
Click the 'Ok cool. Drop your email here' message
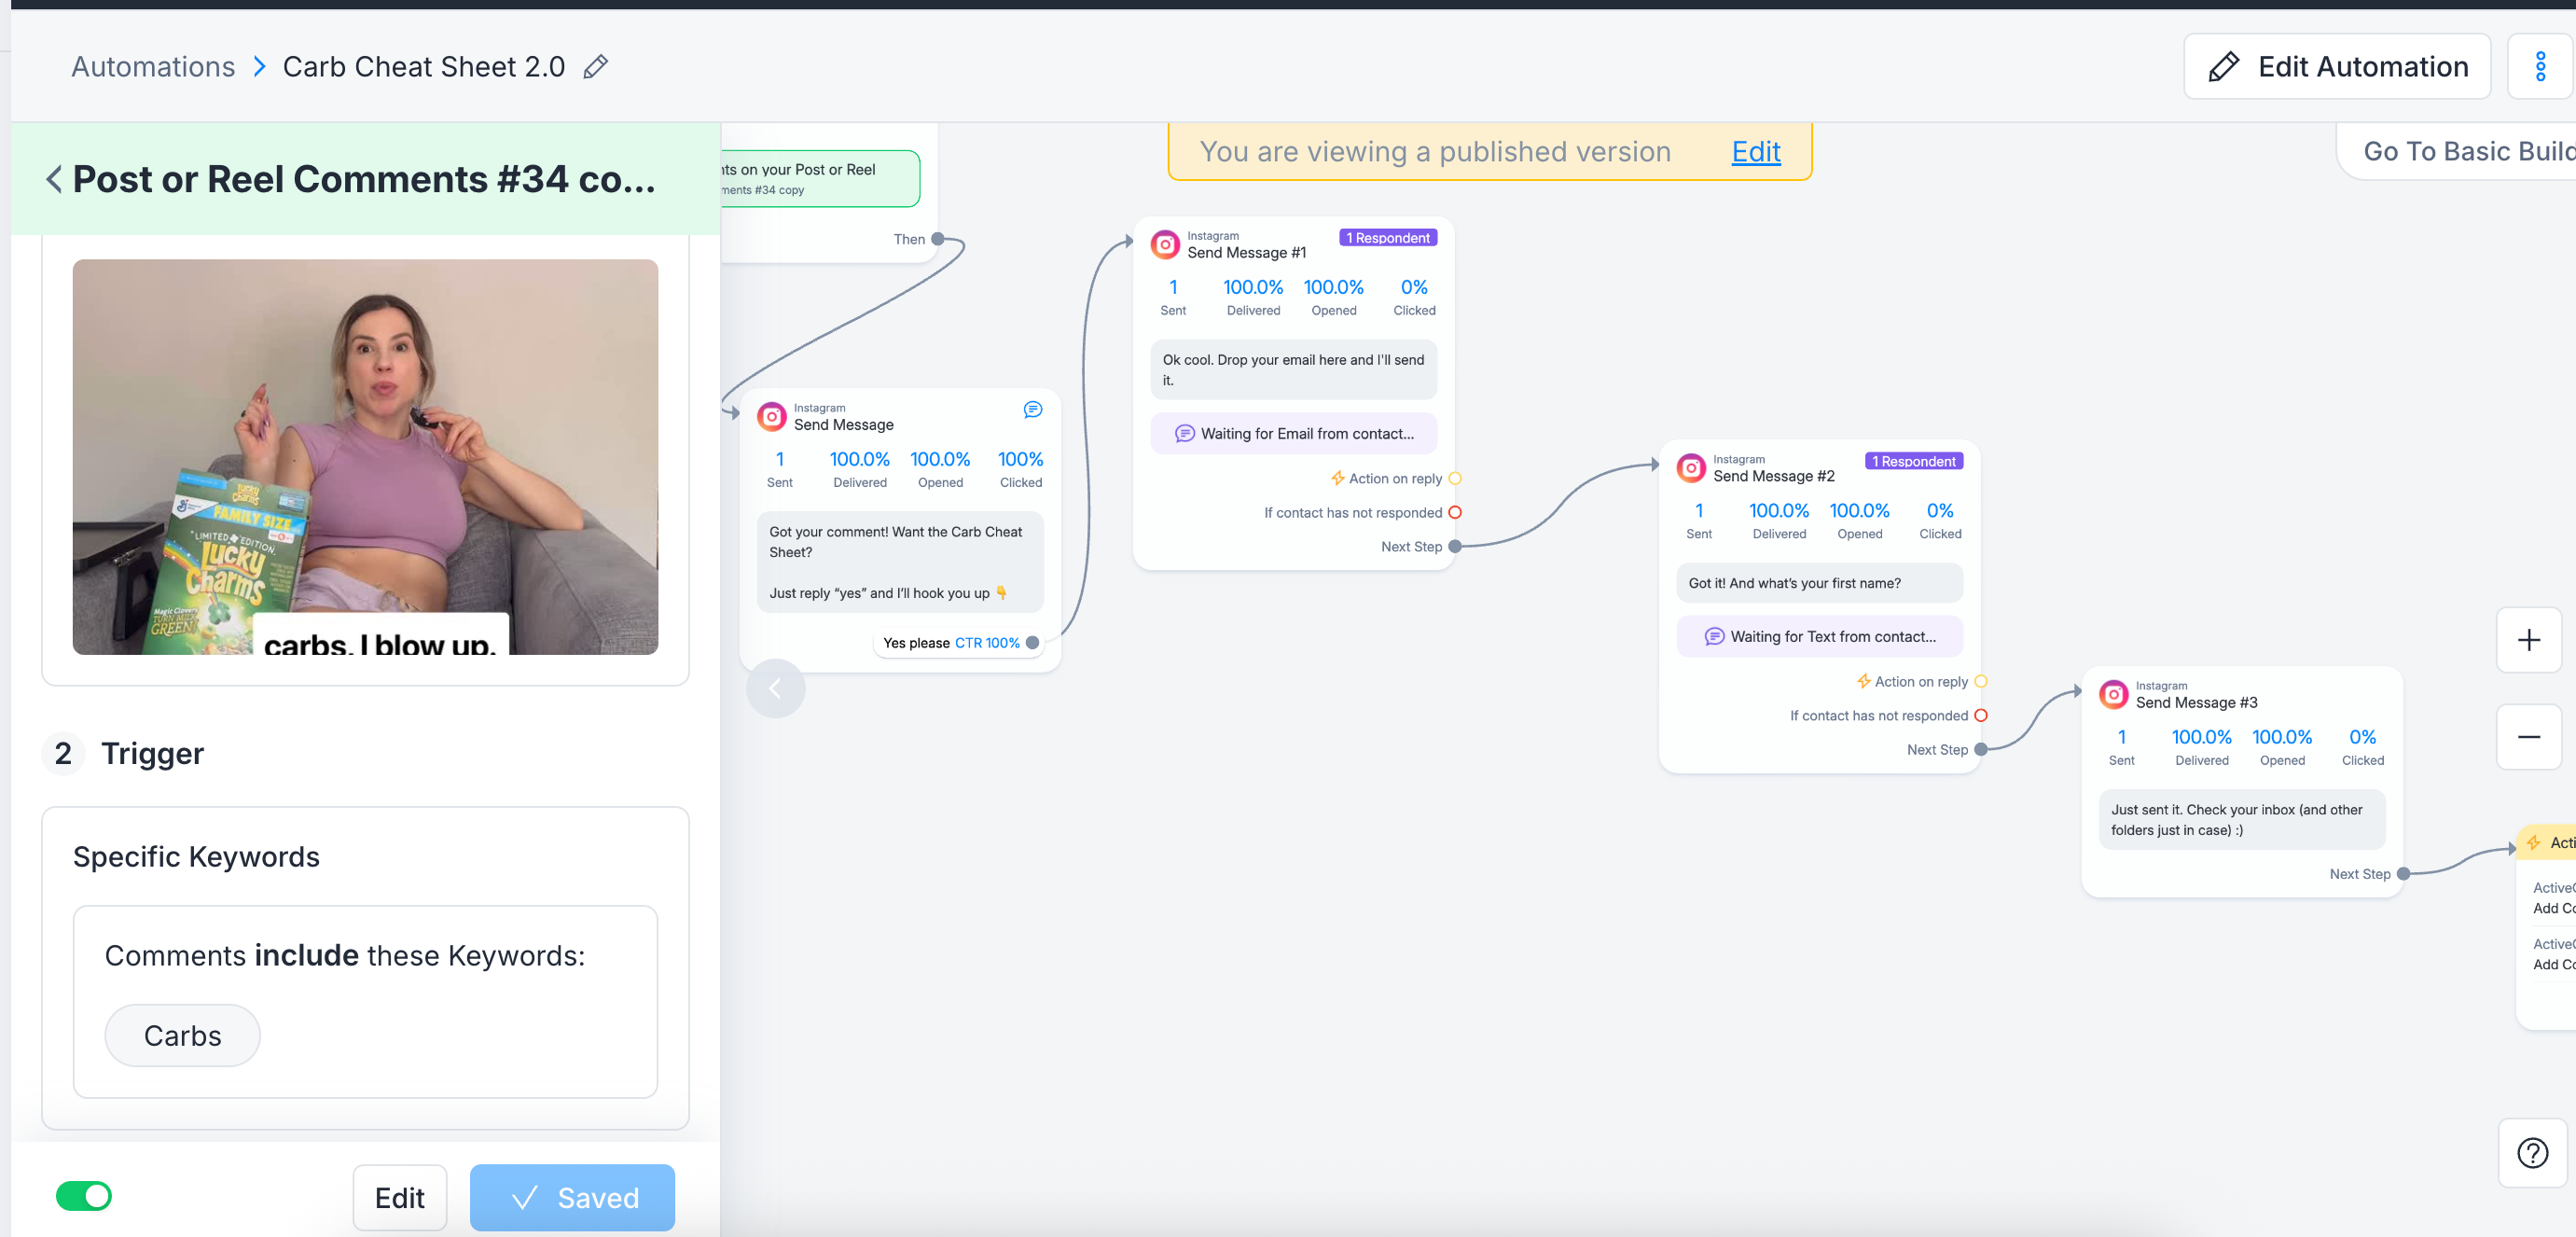1294,370
